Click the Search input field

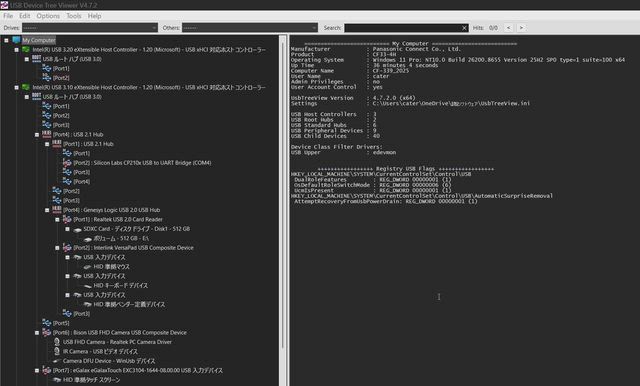403,28
